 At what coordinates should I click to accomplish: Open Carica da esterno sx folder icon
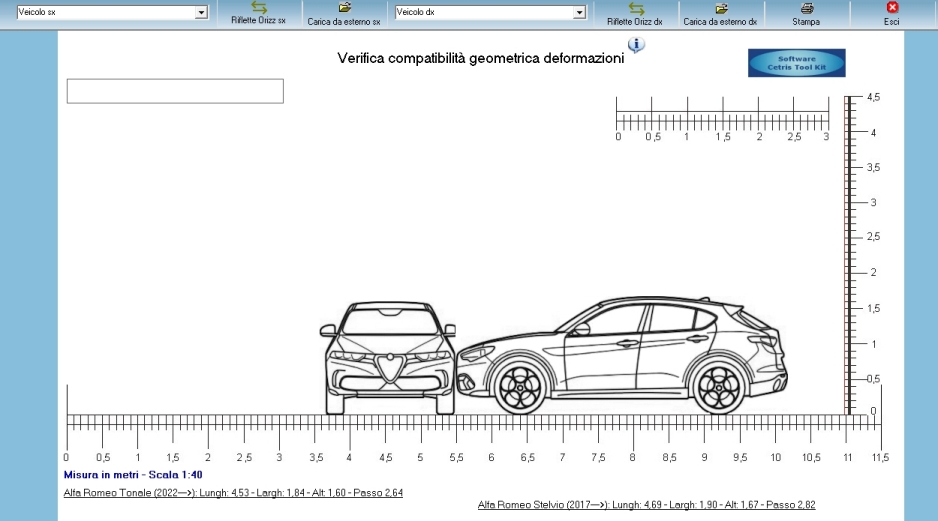point(344,8)
